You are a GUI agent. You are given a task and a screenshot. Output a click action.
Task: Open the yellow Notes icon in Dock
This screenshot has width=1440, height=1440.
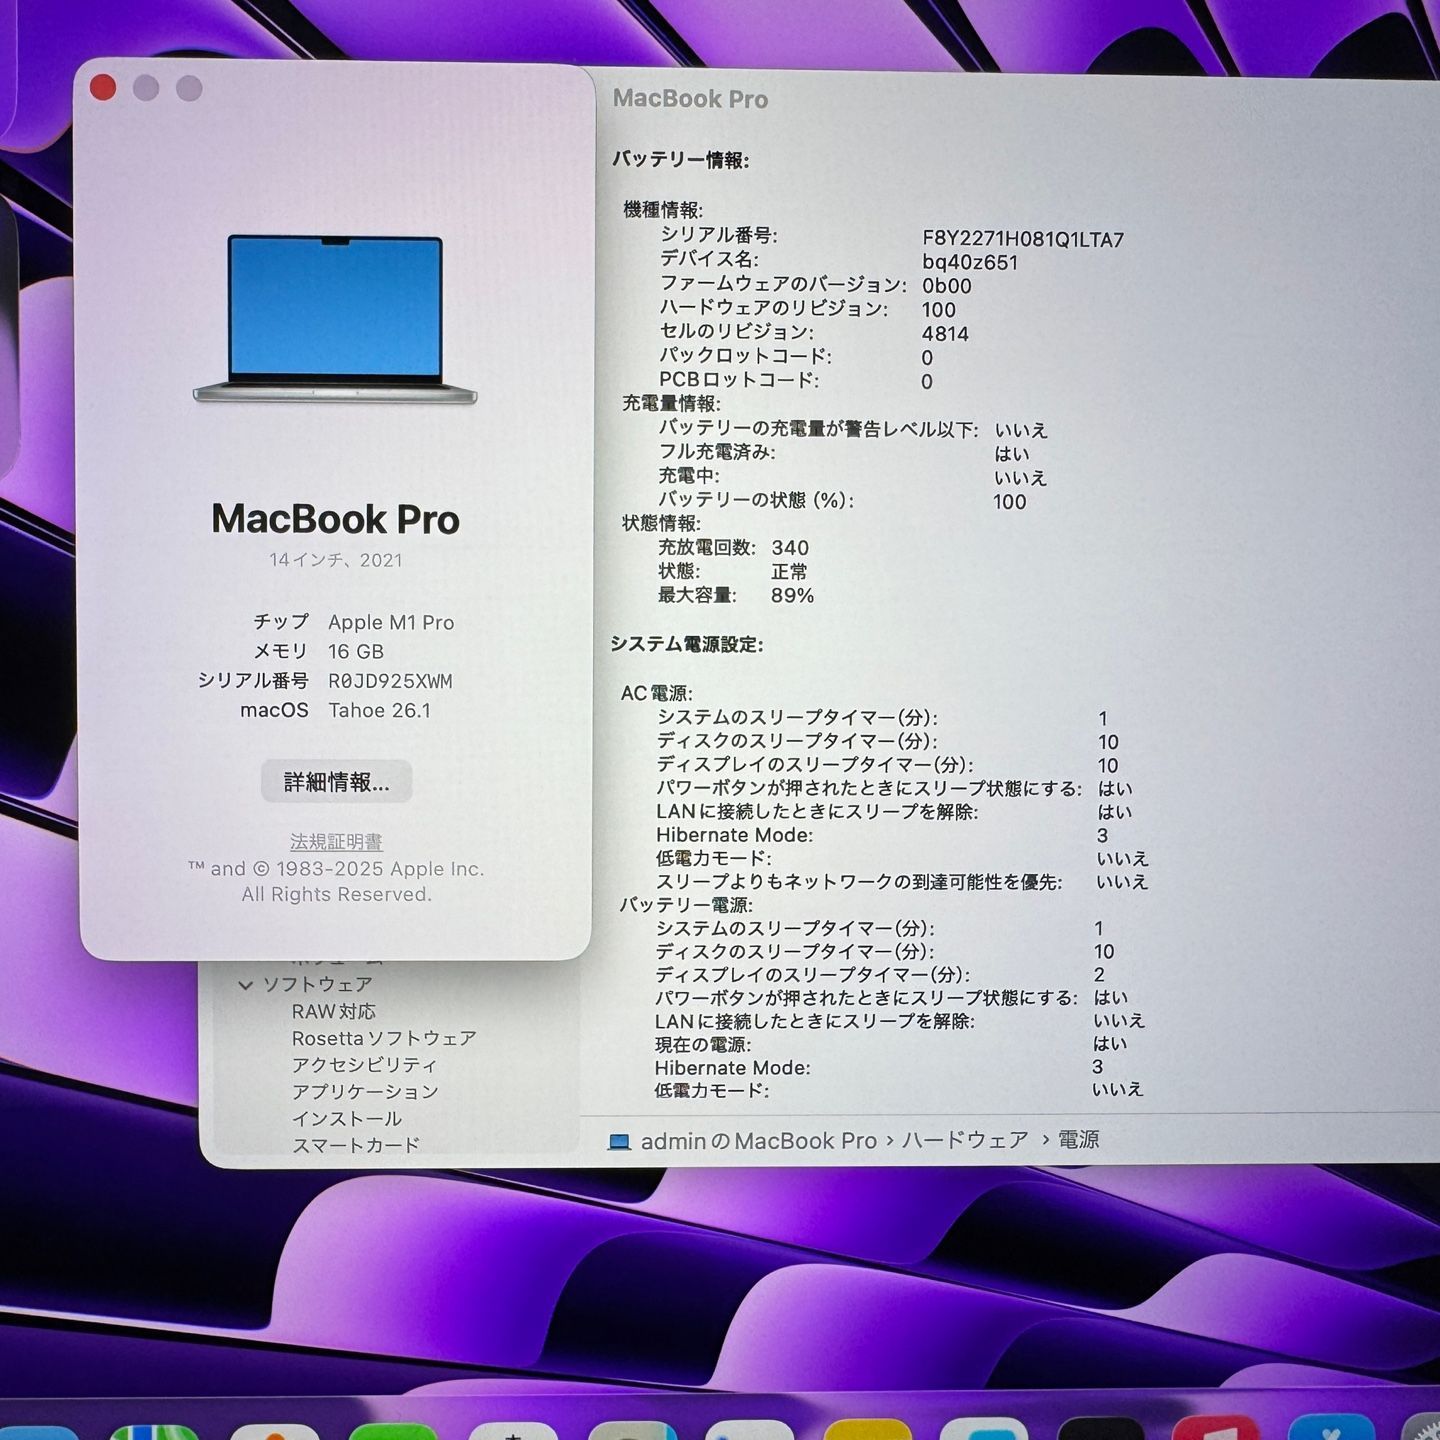pos(868,1432)
